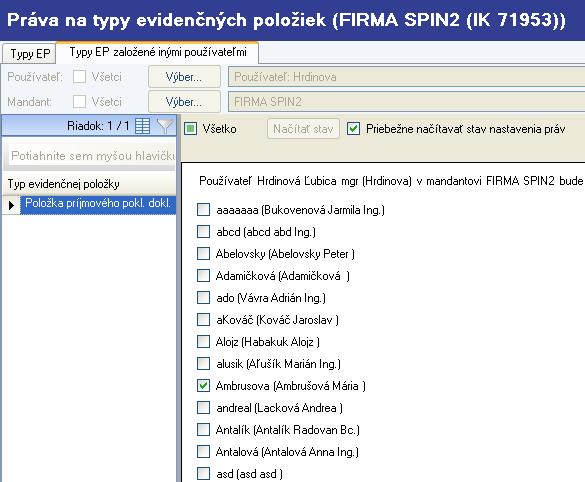This screenshot has height=482, width=585.
Task: Check aaaaaaa (Bukovenová Jarmila Ing.)
Action: click(x=203, y=210)
